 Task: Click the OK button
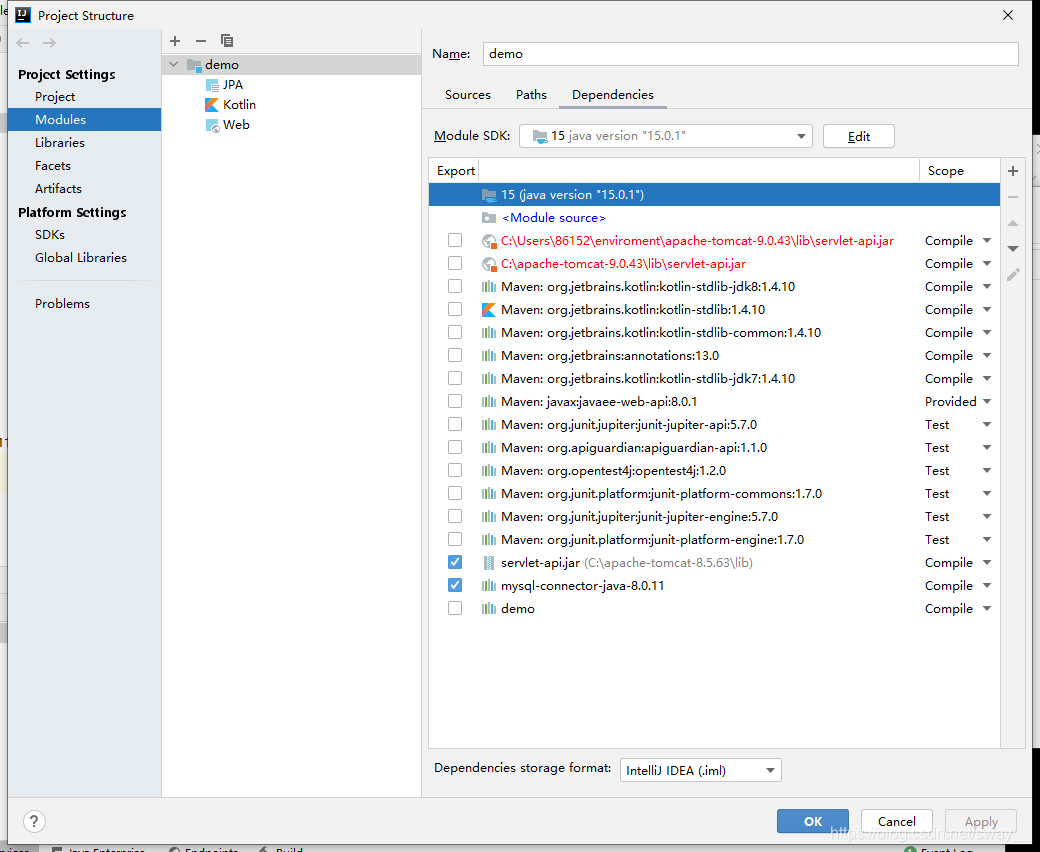point(812,822)
